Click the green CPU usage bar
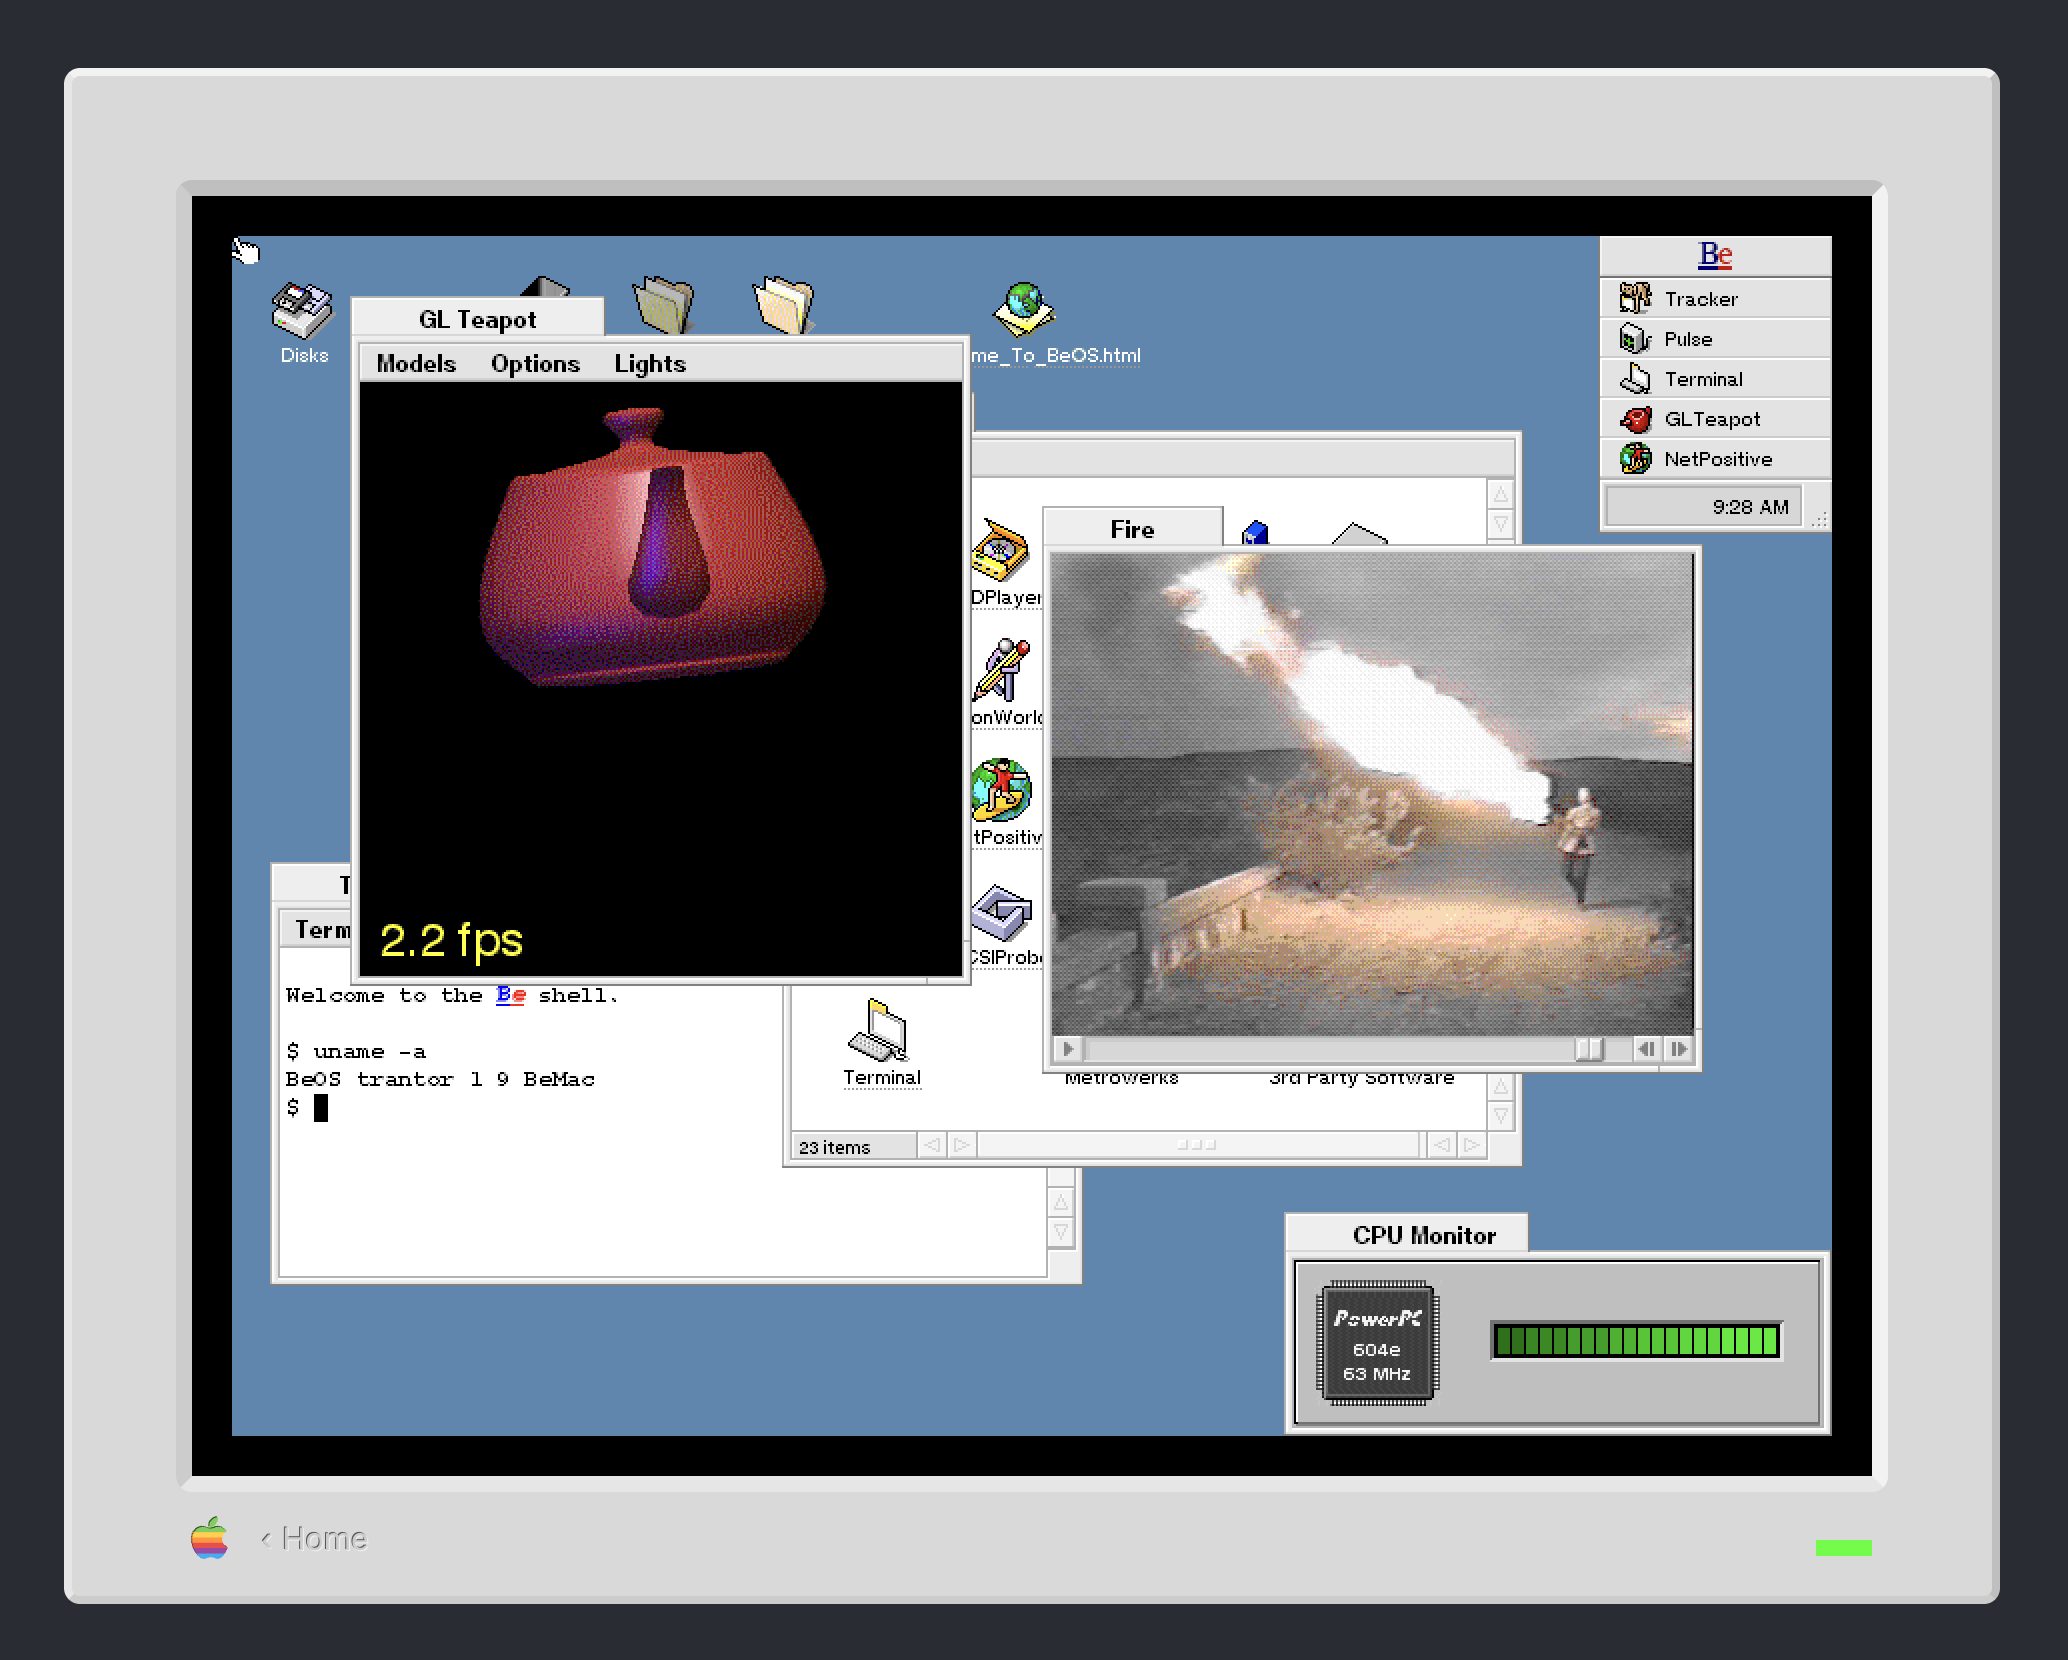 (x=1636, y=1341)
